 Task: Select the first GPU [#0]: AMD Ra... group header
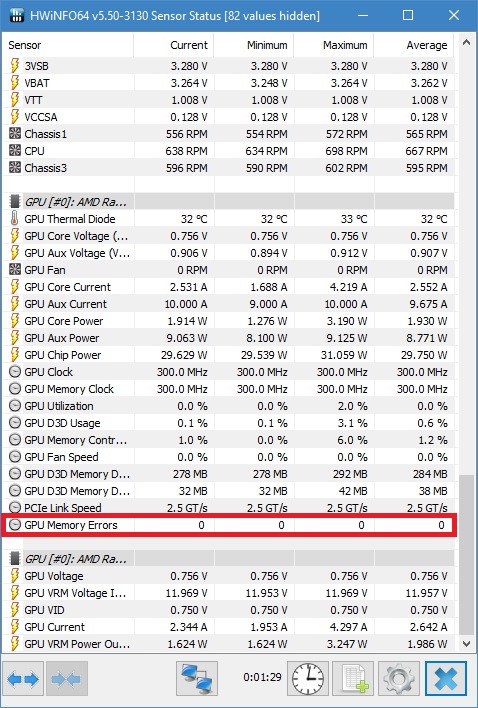click(x=228, y=202)
